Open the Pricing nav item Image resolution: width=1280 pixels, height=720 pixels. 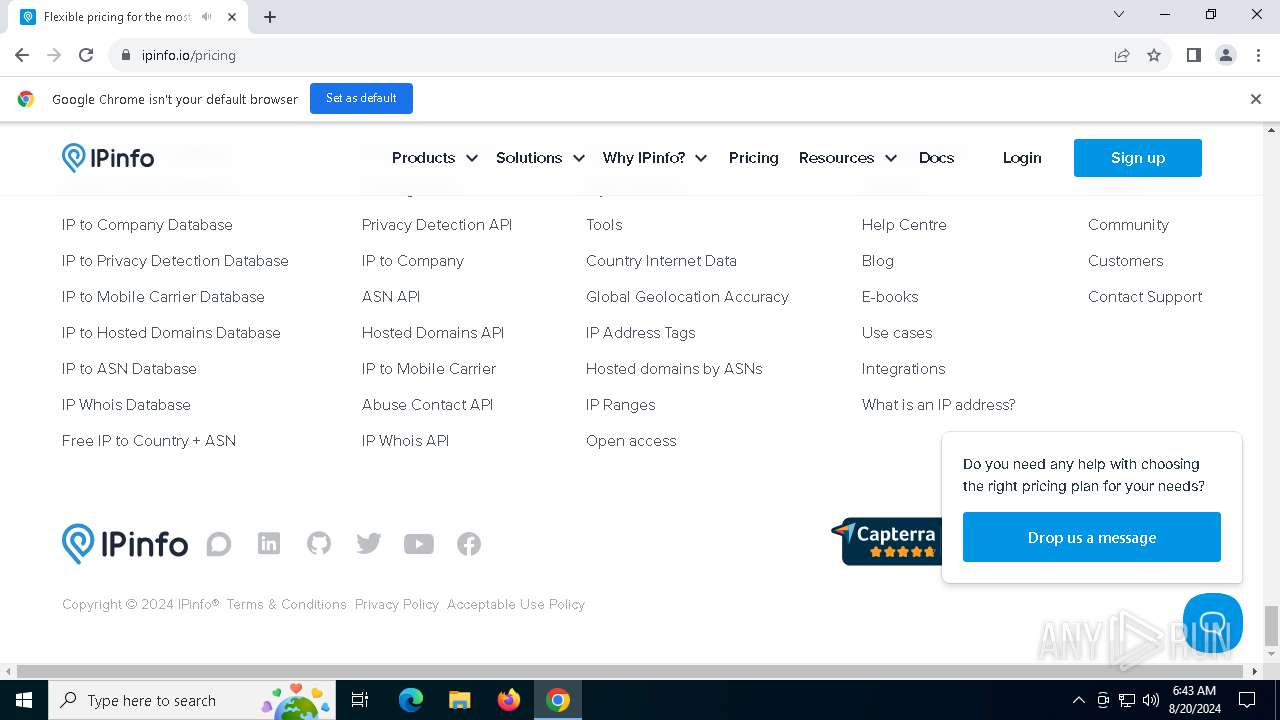coord(753,158)
